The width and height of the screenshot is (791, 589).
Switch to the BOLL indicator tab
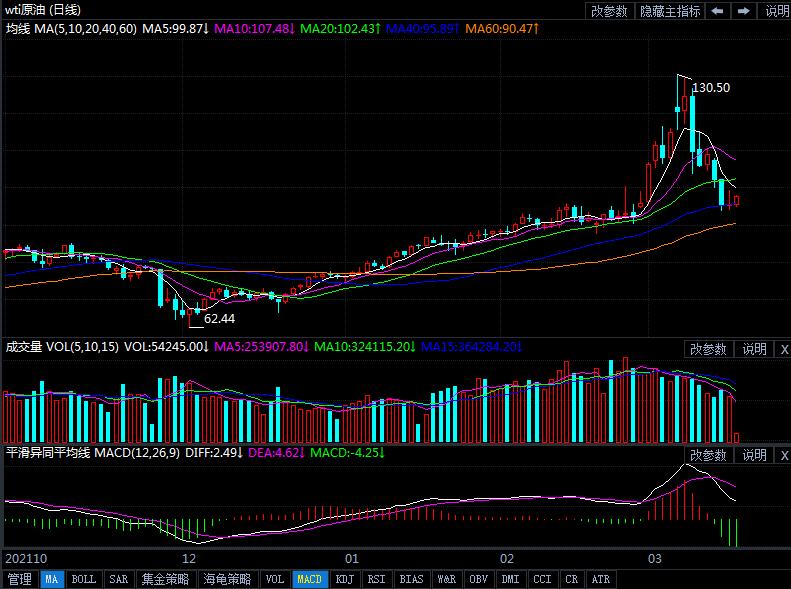click(84, 579)
